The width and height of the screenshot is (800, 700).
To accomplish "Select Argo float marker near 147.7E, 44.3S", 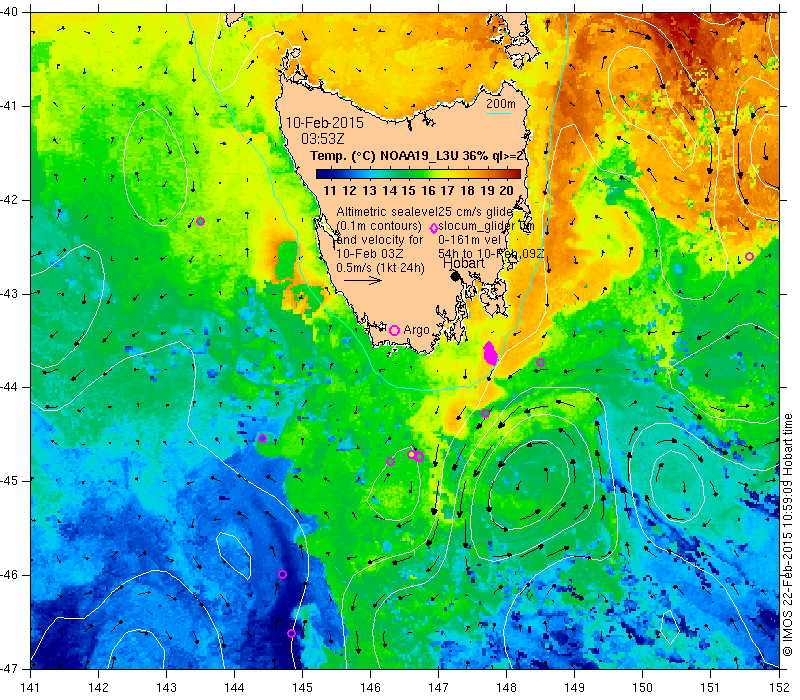I will [486, 413].
